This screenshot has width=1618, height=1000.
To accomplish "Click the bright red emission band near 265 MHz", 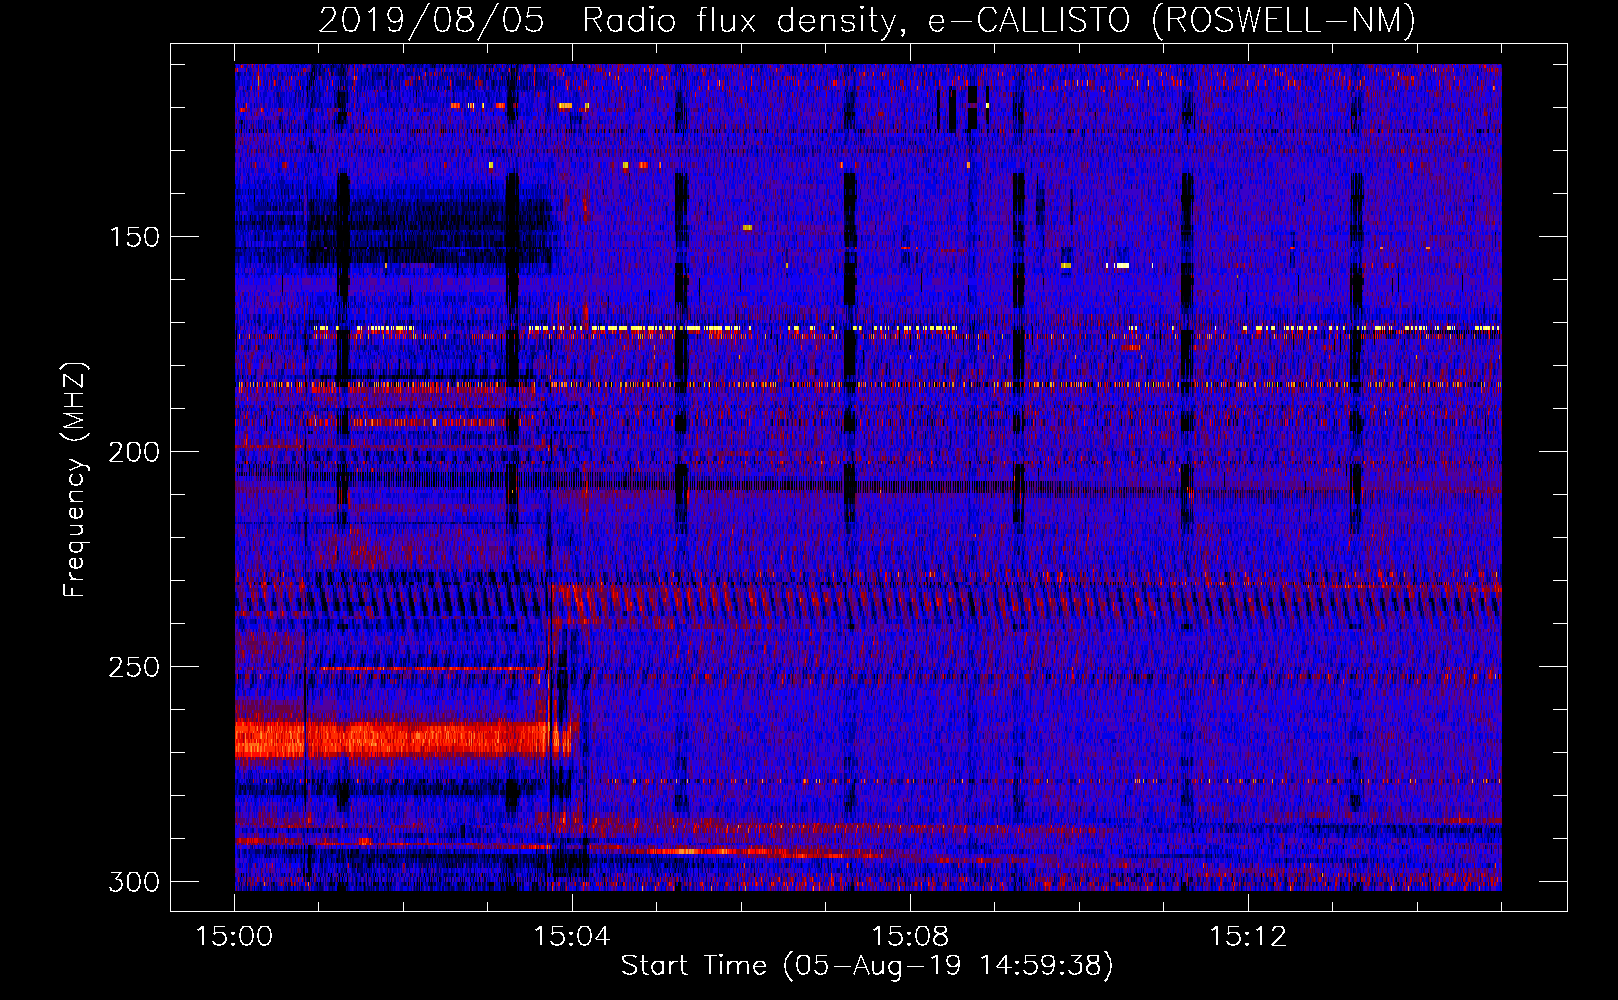I will click(405, 740).
